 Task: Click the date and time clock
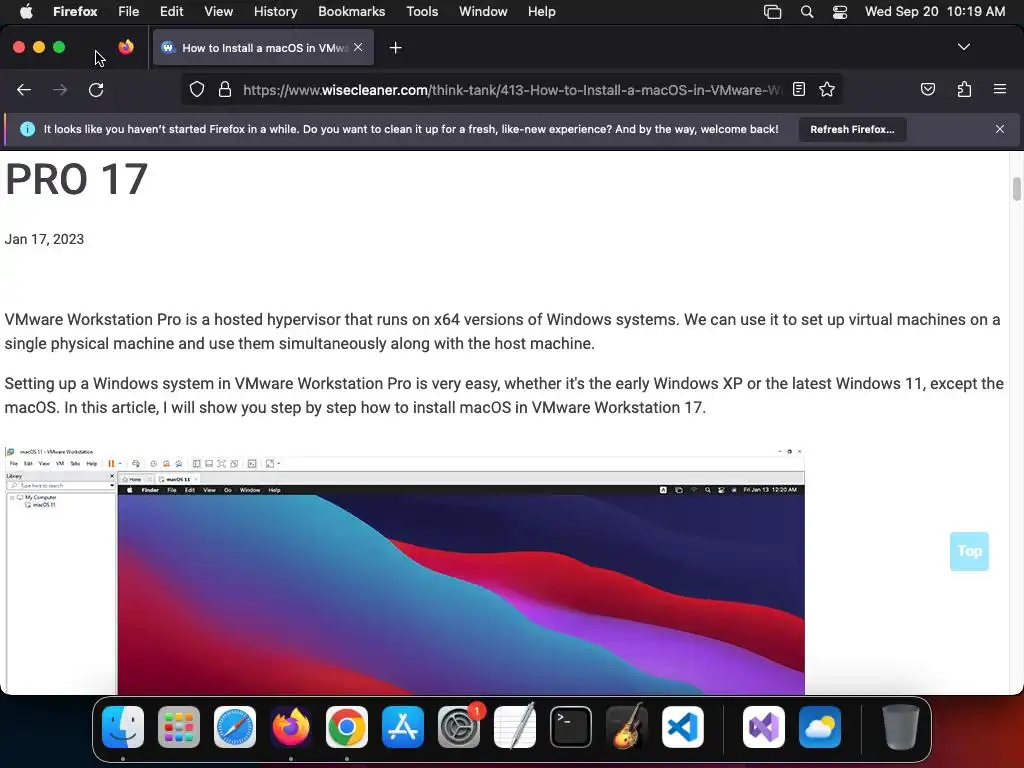pos(935,11)
